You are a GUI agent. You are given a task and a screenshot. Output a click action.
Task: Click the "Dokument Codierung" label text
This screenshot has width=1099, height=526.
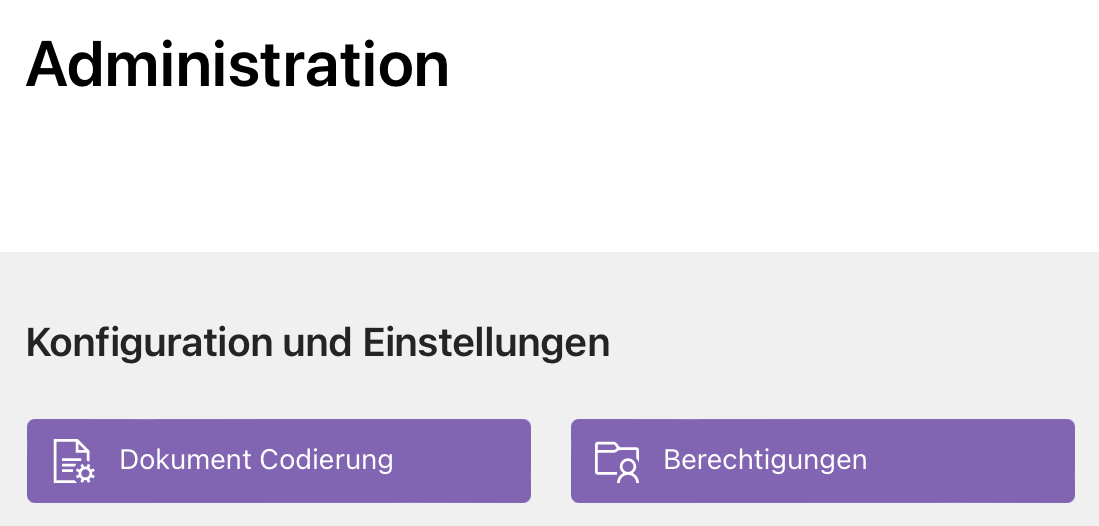(x=257, y=460)
